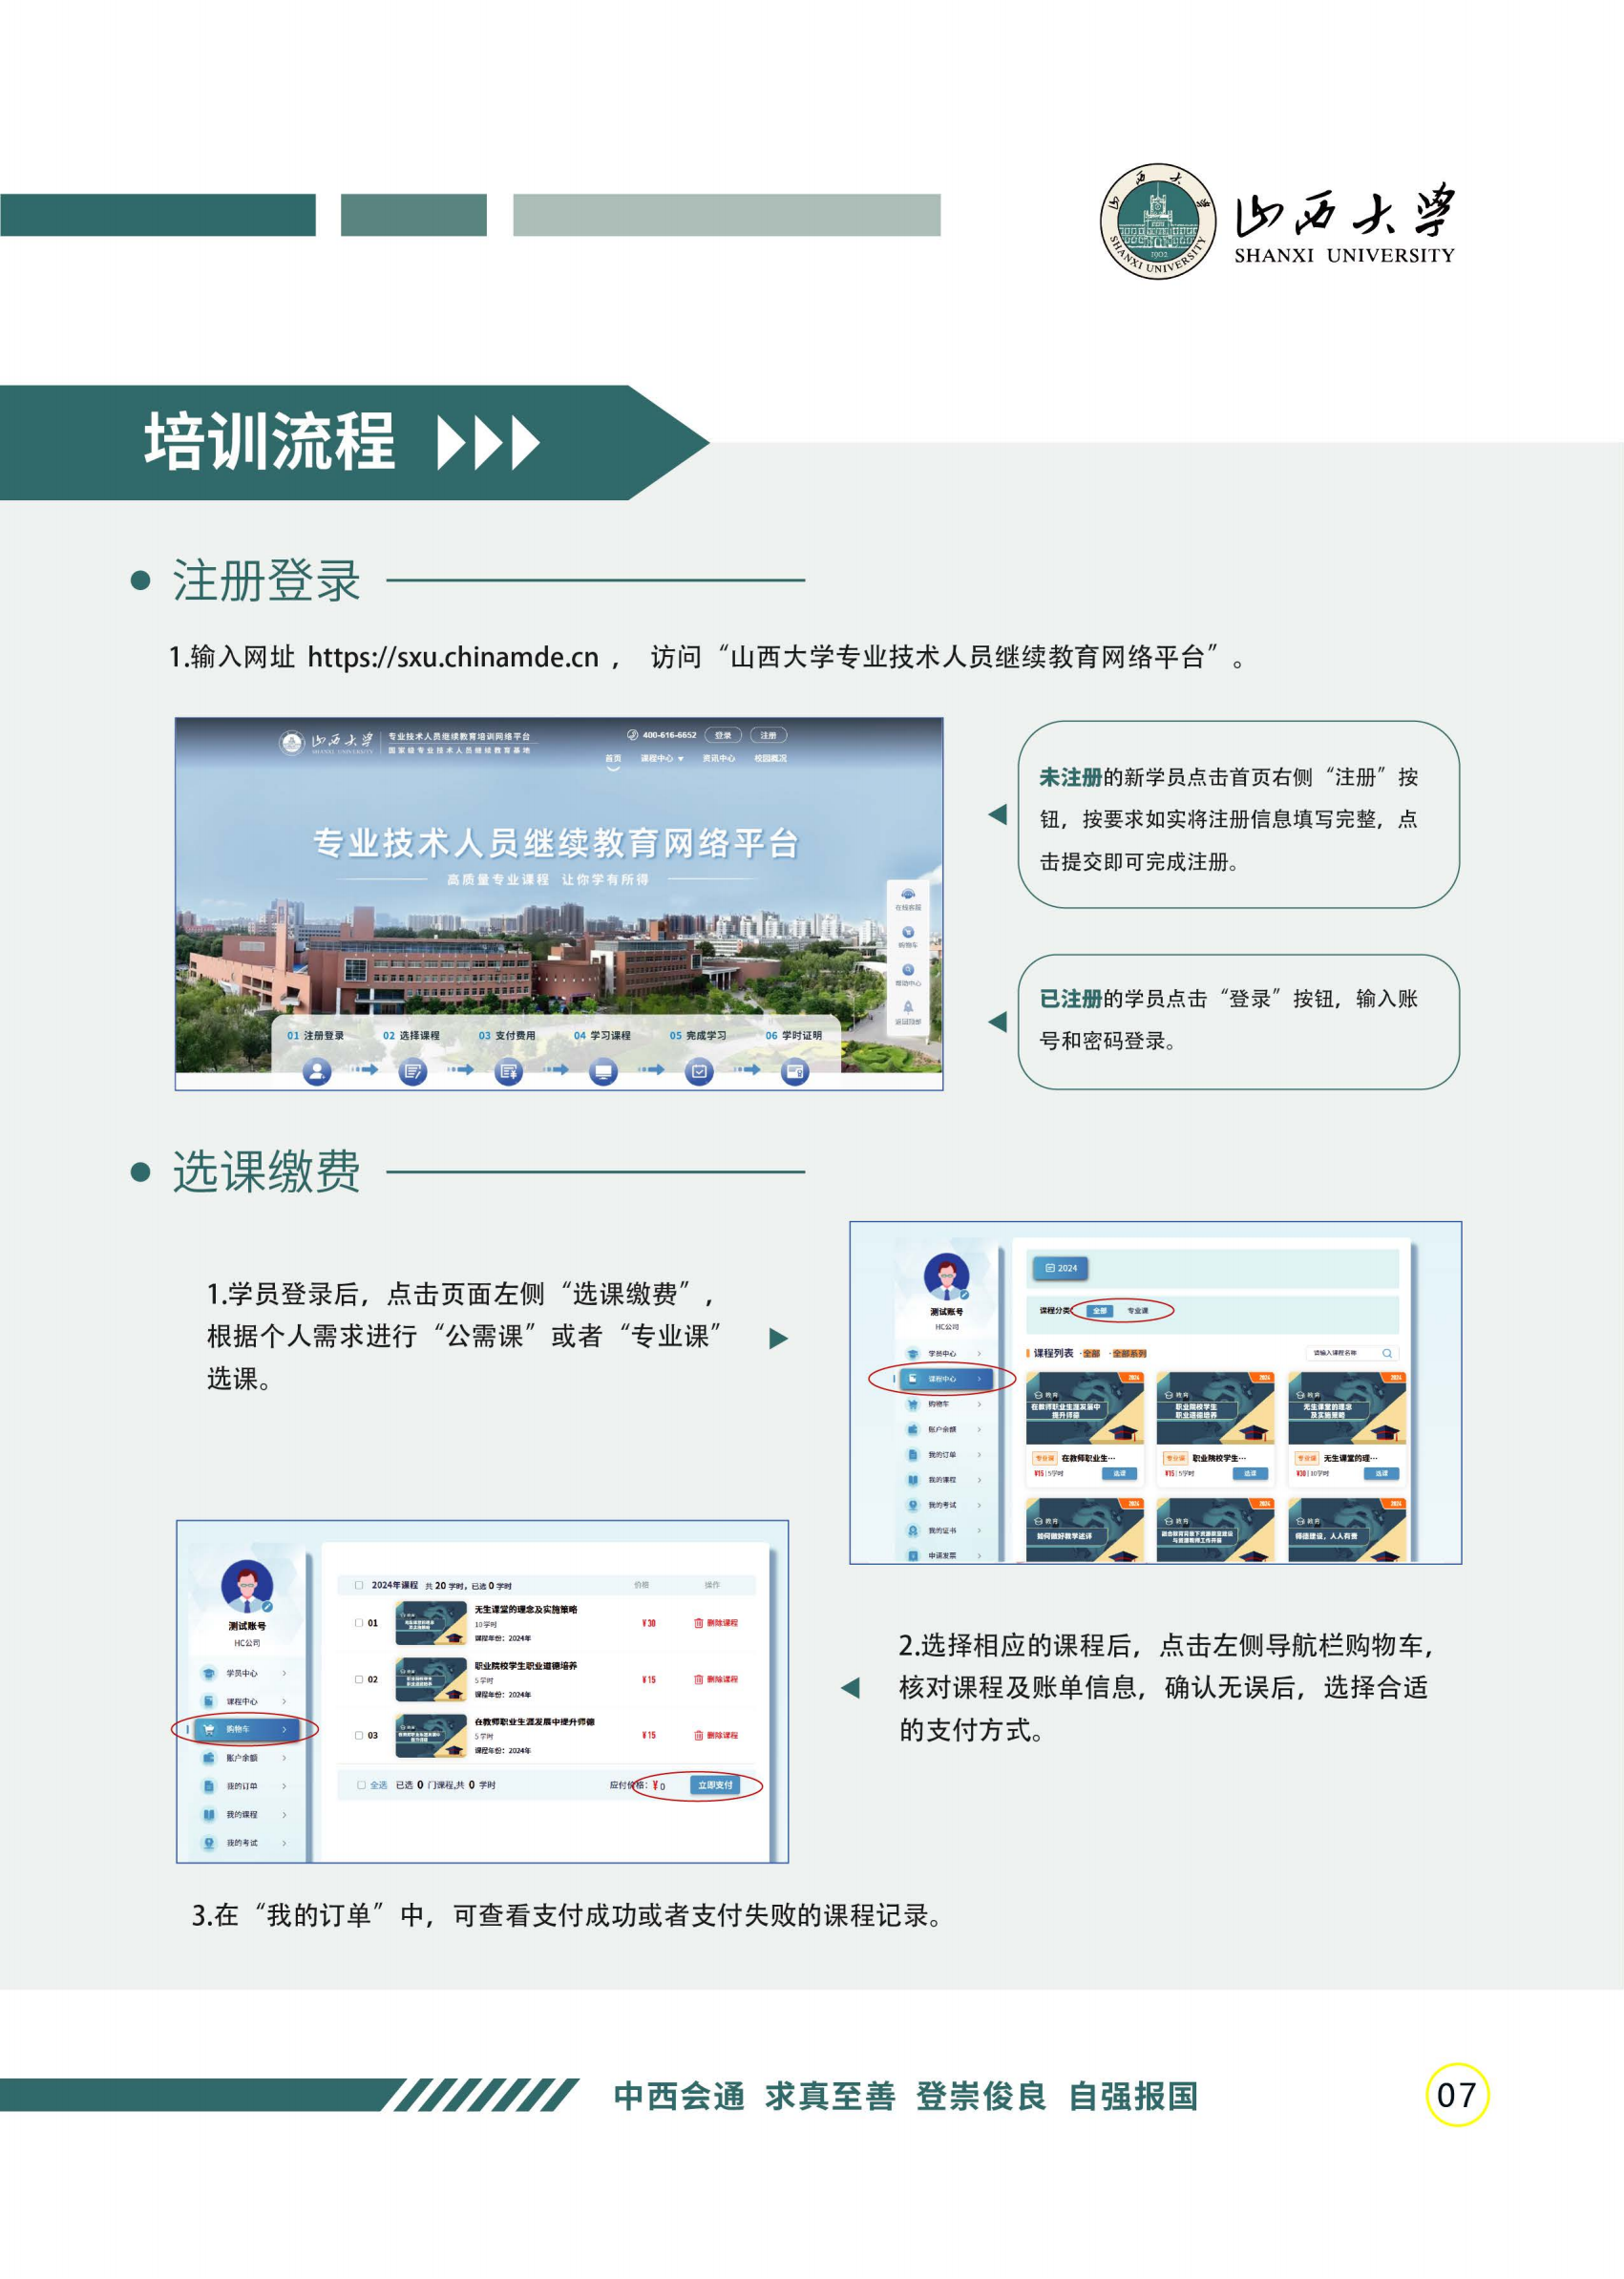The image size is (1624, 2279).
Task: Click the 职业院校学生职业道德培养 thumbnail in cart
Action: point(430,1680)
